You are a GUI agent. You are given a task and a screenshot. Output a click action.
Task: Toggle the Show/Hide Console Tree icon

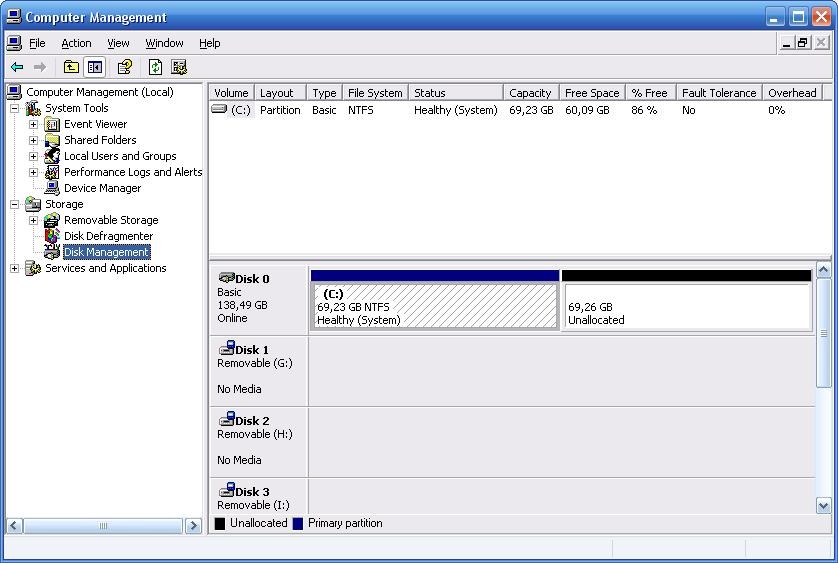(x=95, y=67)
